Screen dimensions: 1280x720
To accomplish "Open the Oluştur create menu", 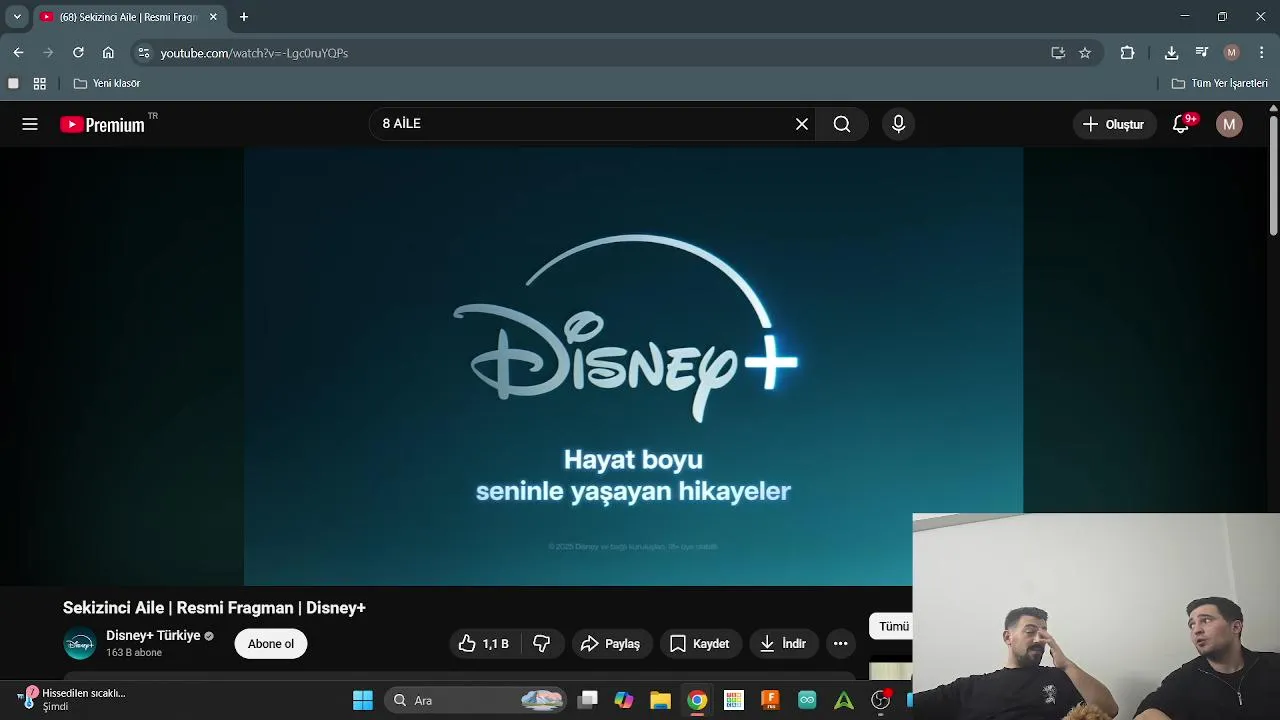I will [x=1114, y=124].
